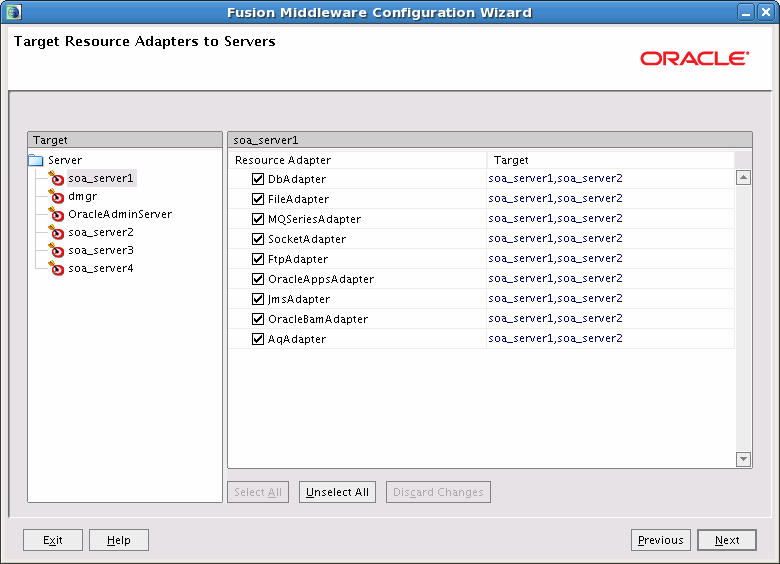Click the scrollbar up arrow
Viewport: 780px width, 564px height.
[x=743, y=178]
